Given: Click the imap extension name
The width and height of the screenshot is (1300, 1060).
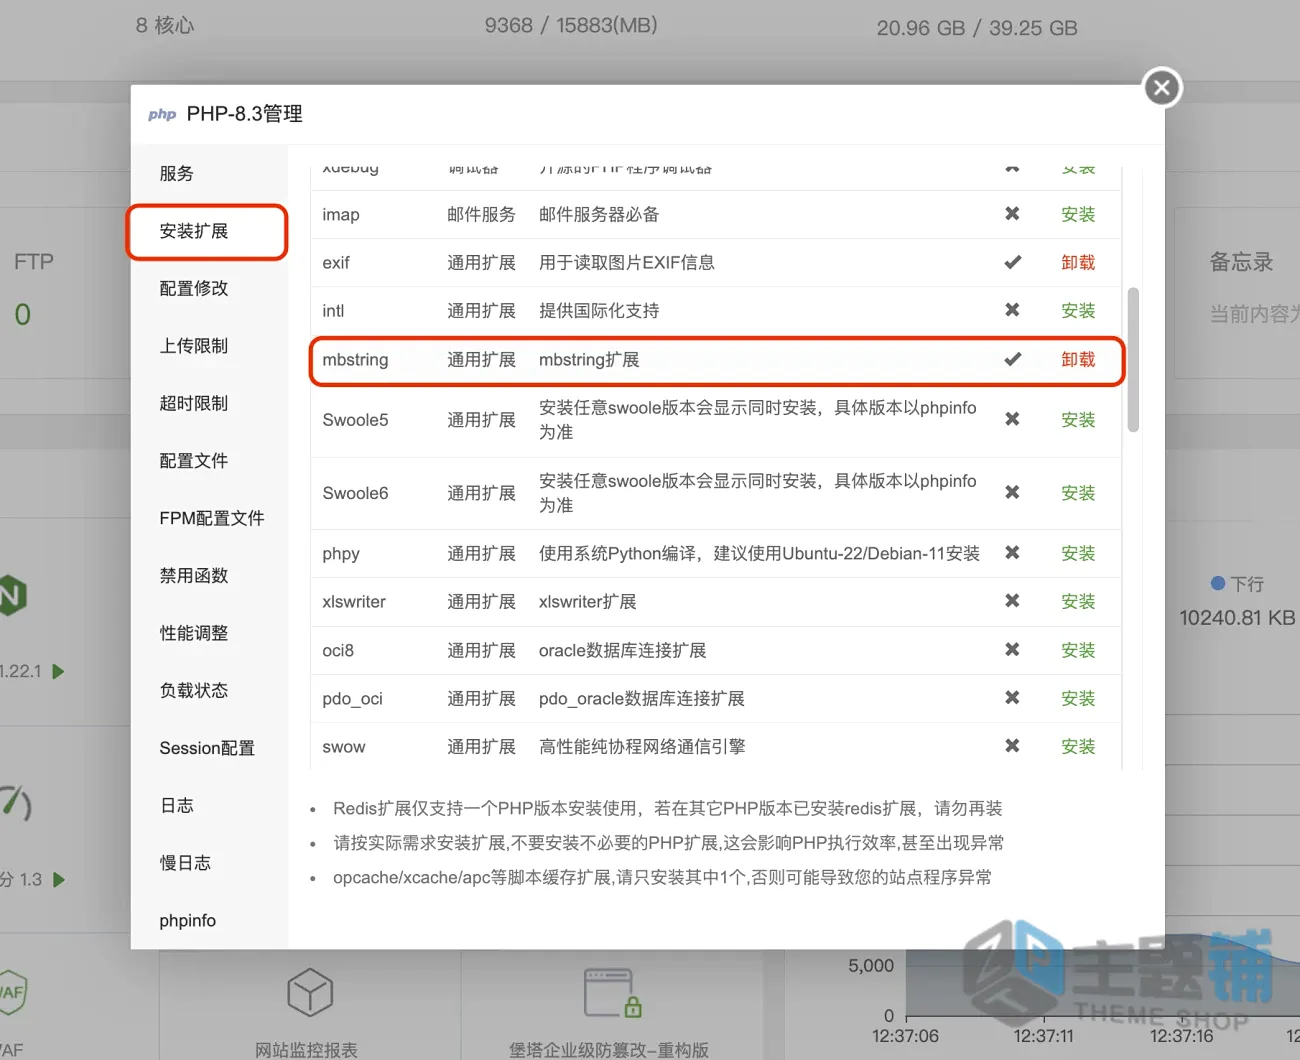Looking at the screenshot, I should 341,215.
